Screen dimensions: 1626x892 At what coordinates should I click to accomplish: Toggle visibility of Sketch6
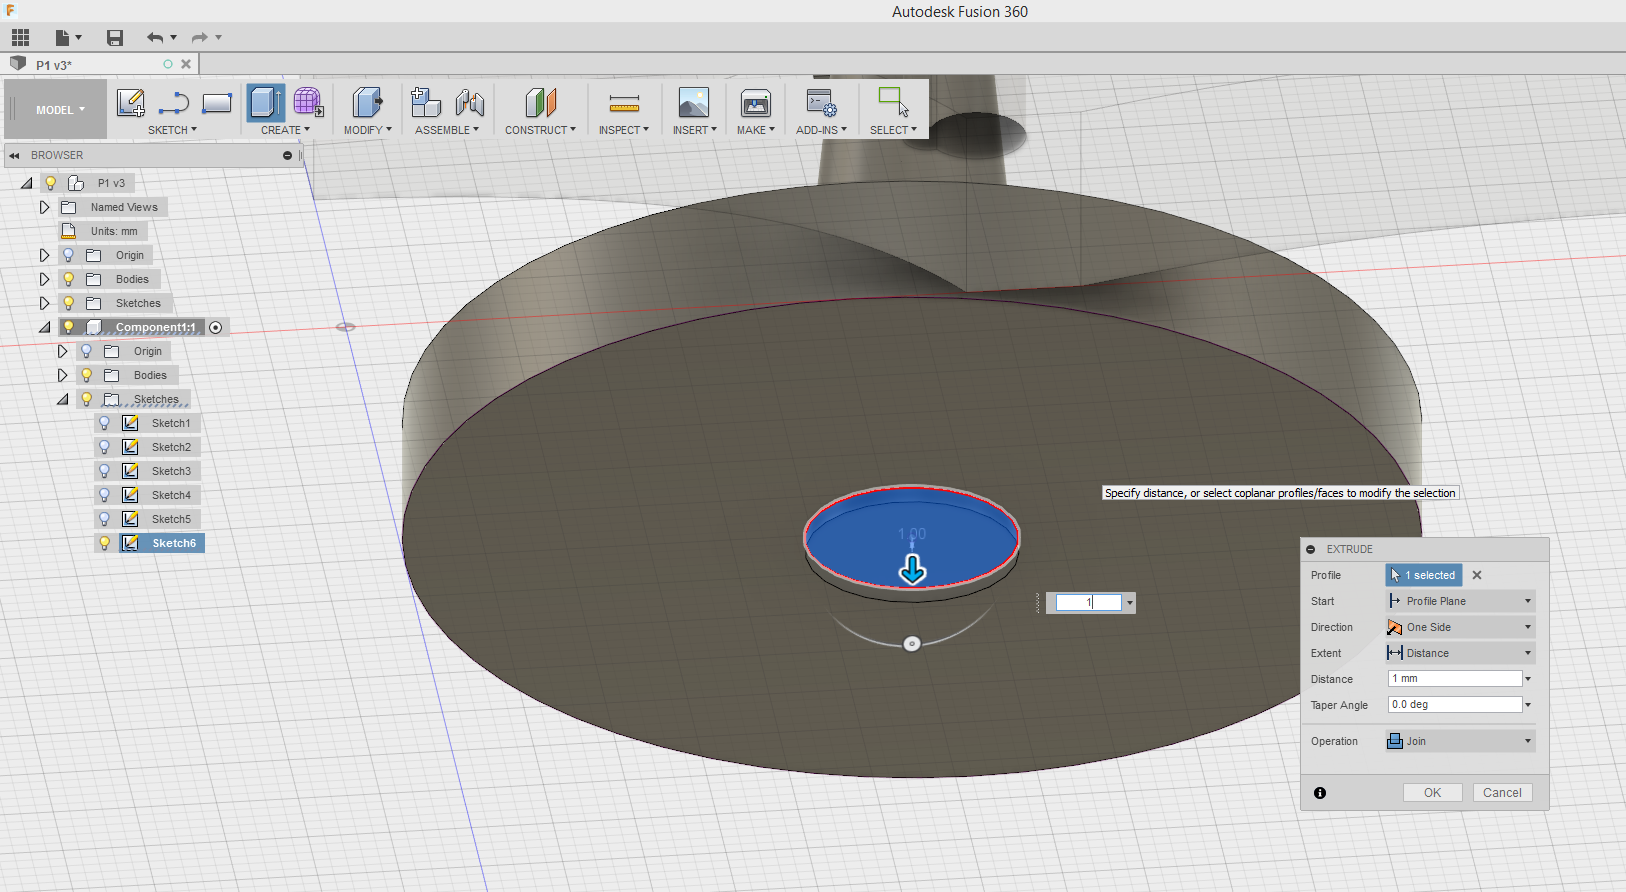pyautogui.click(x=104, y=543)
